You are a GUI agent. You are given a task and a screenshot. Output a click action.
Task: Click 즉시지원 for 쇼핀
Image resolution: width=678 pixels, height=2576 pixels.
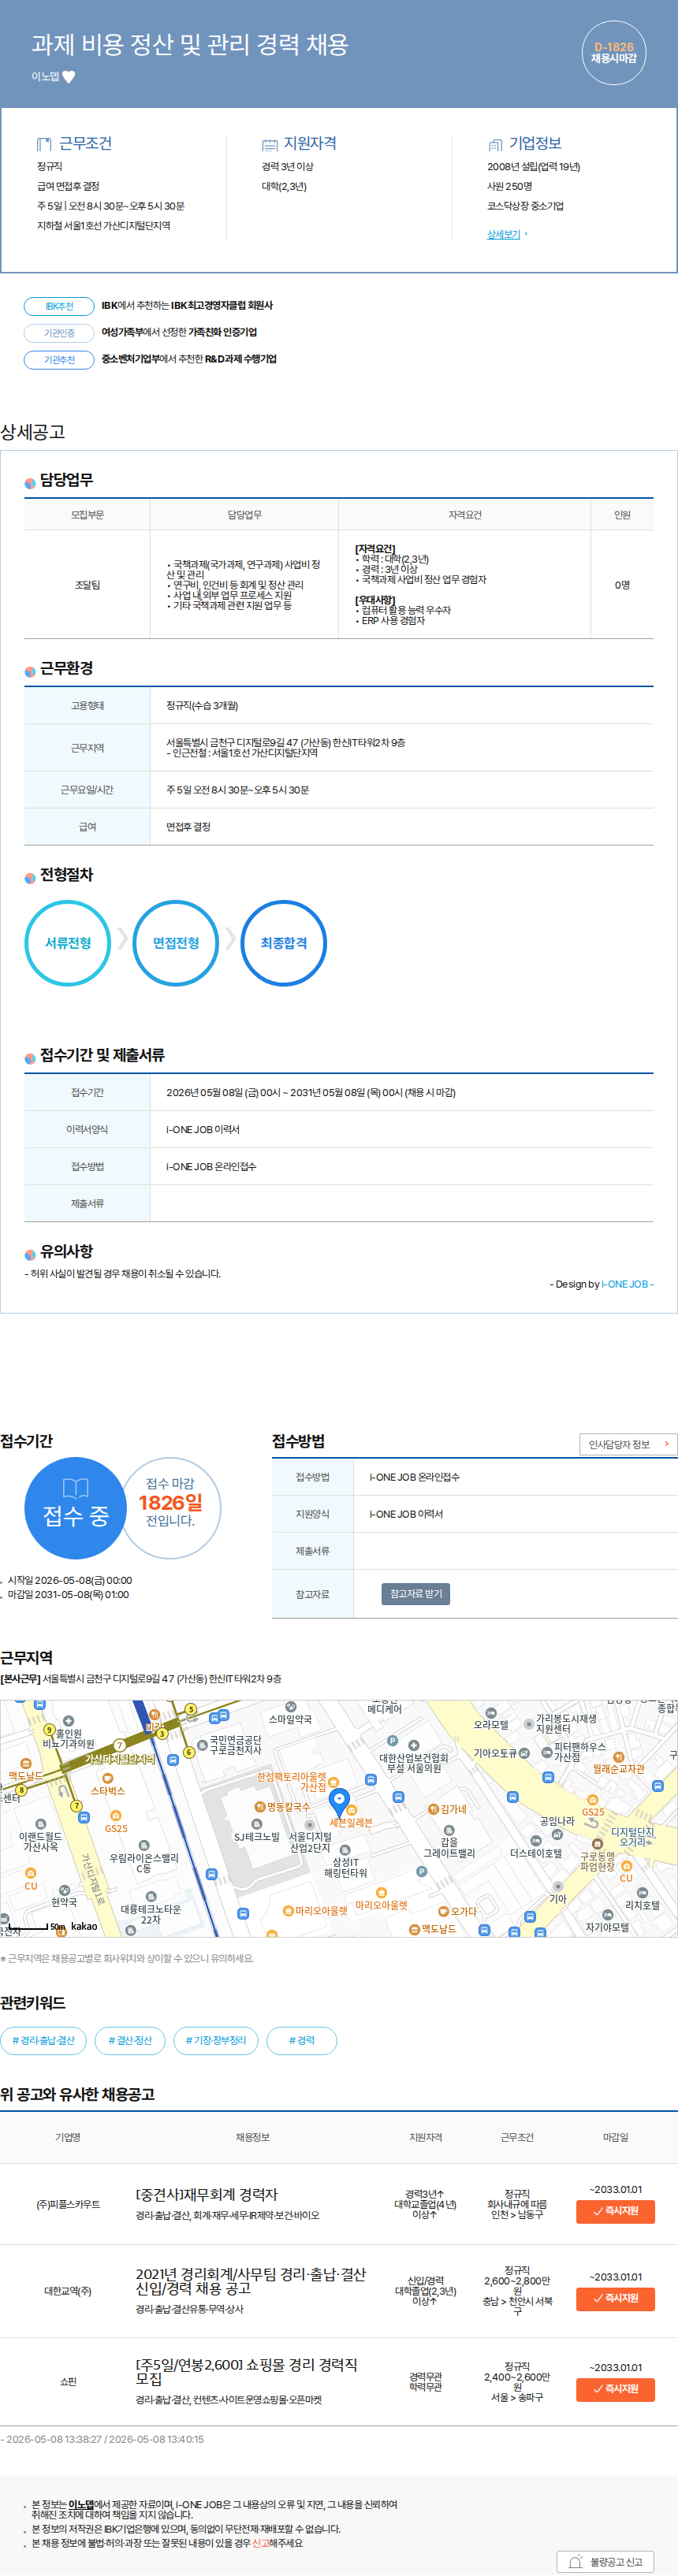click(615, 2389)
